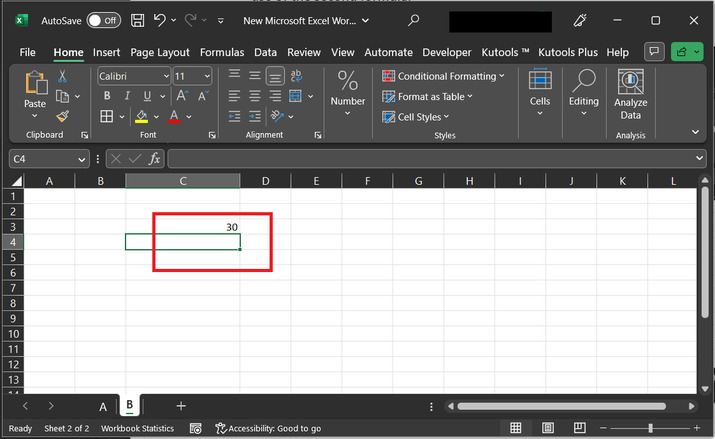Switch to sheet tab A
The height and width of the screenshot is (439, 715).
102,406
